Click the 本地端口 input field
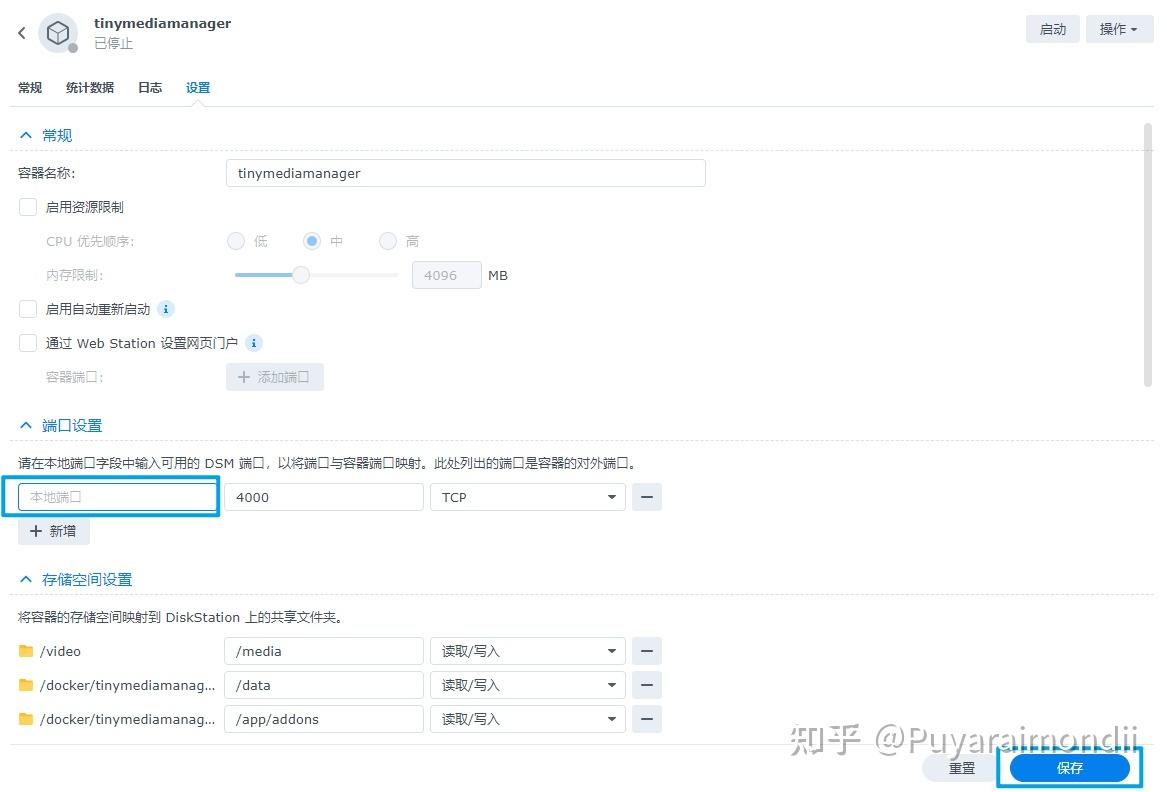The width and height of the screenshot is (1167, 792). coord(113,496)
